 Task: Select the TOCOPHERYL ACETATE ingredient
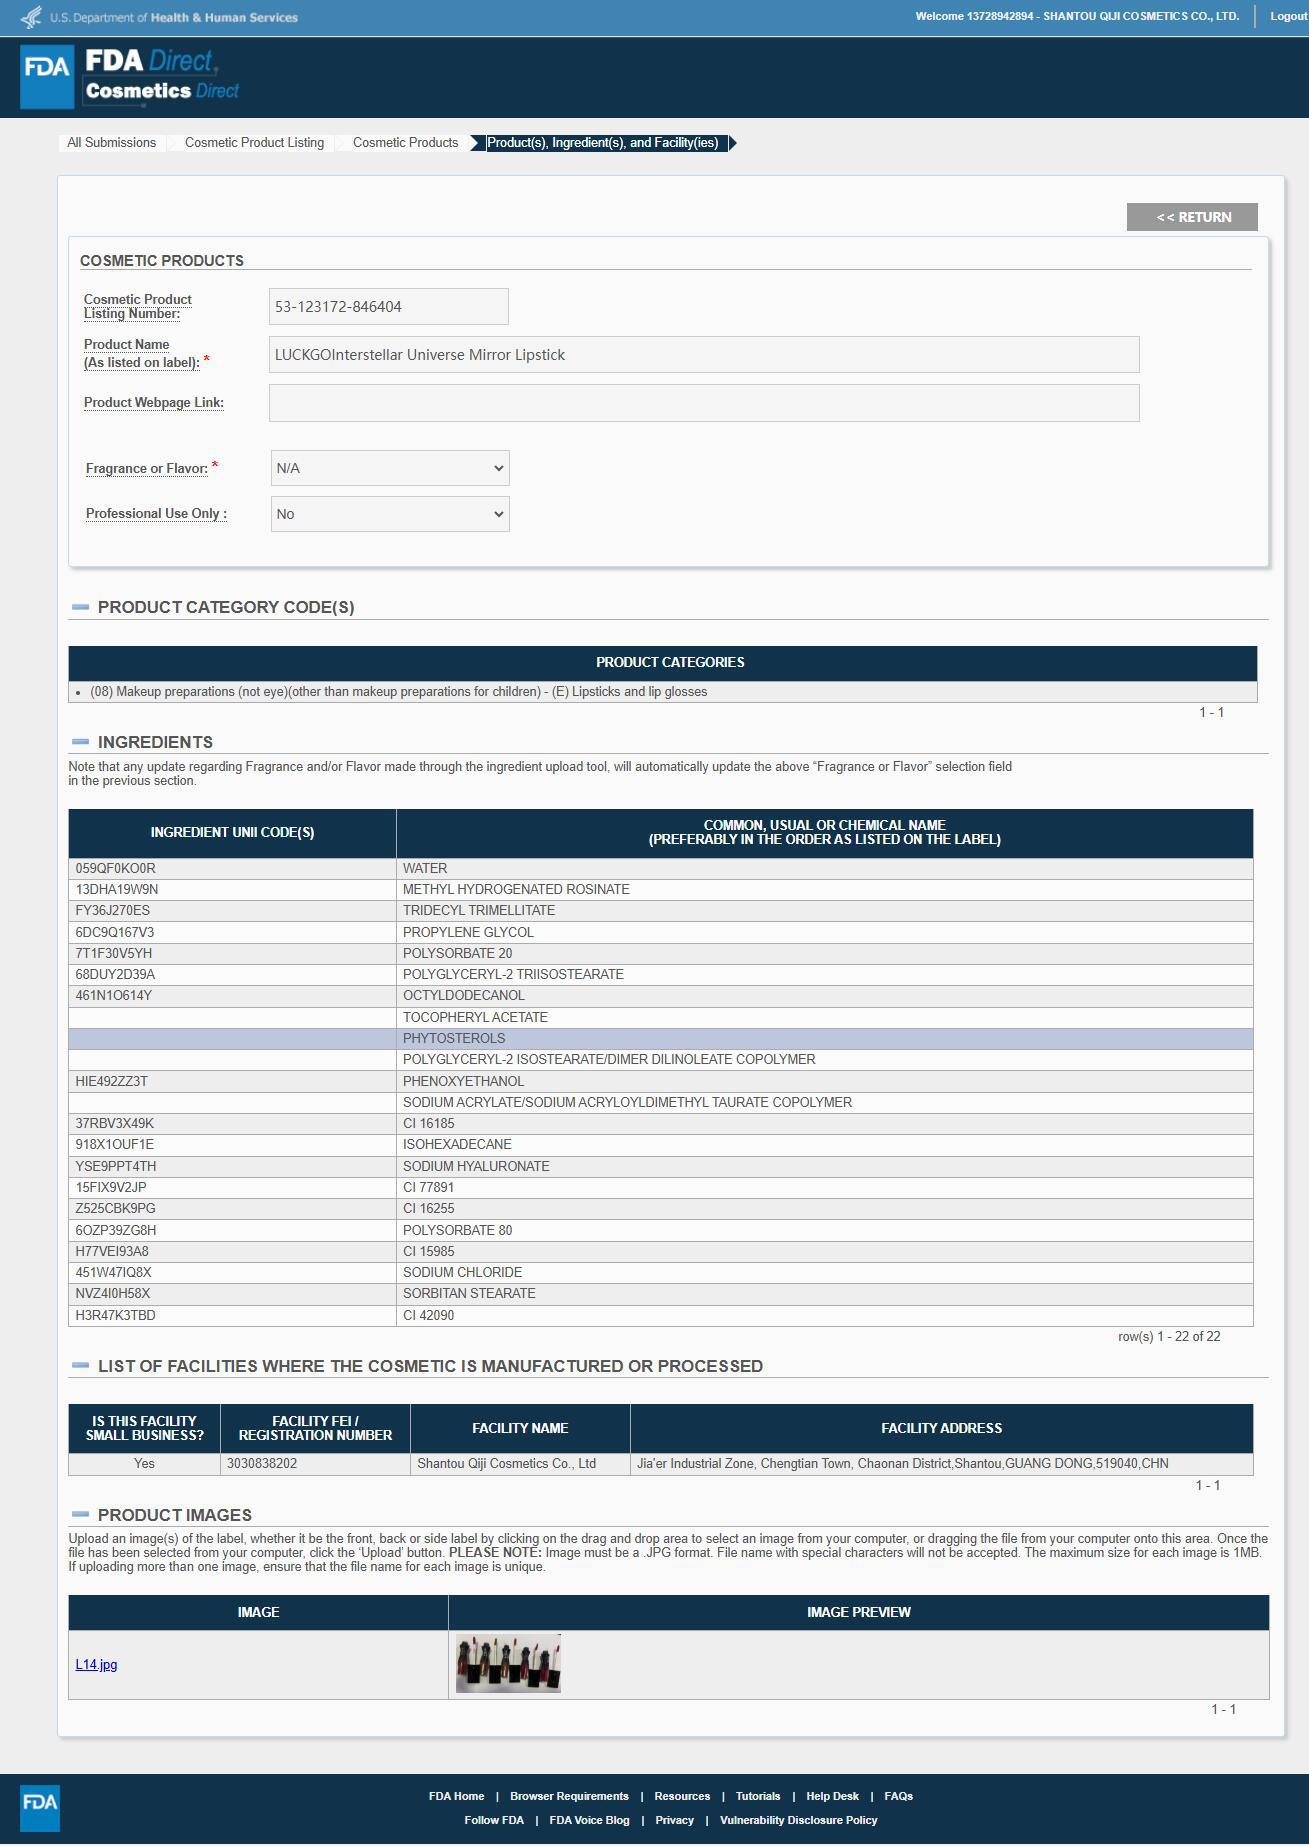[x=660, y=1017]
